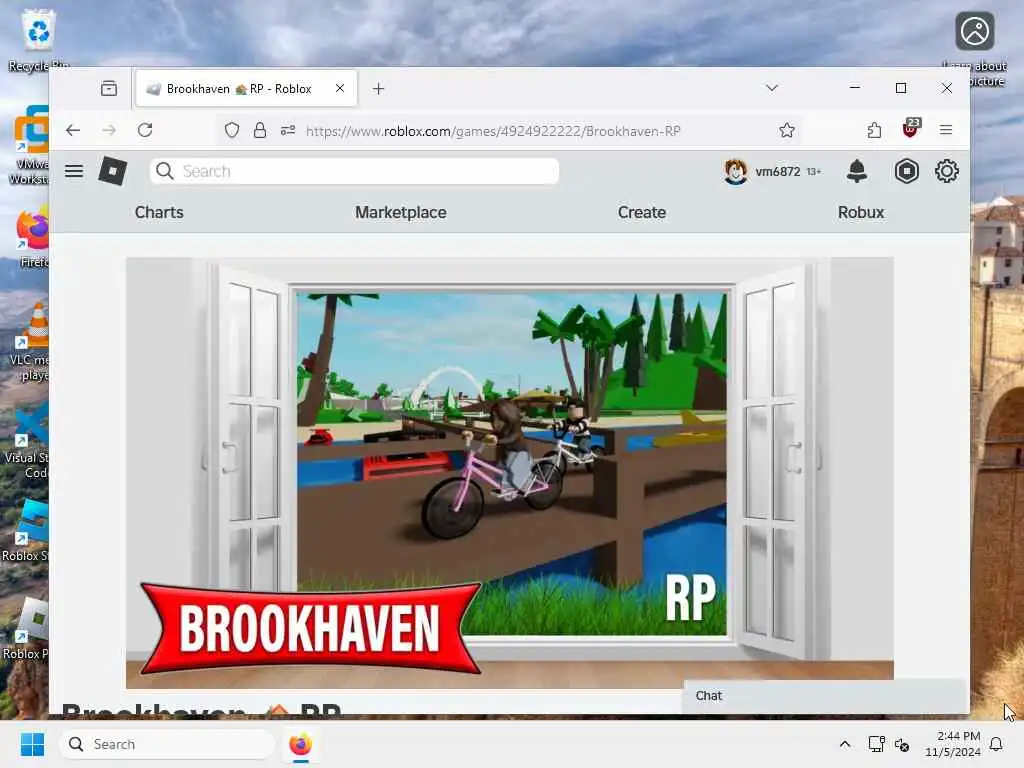The height and width of the screenshot is (768, 1024).
Task: Open the Roblox hamburger navigation menu
Action: (74, 171)
